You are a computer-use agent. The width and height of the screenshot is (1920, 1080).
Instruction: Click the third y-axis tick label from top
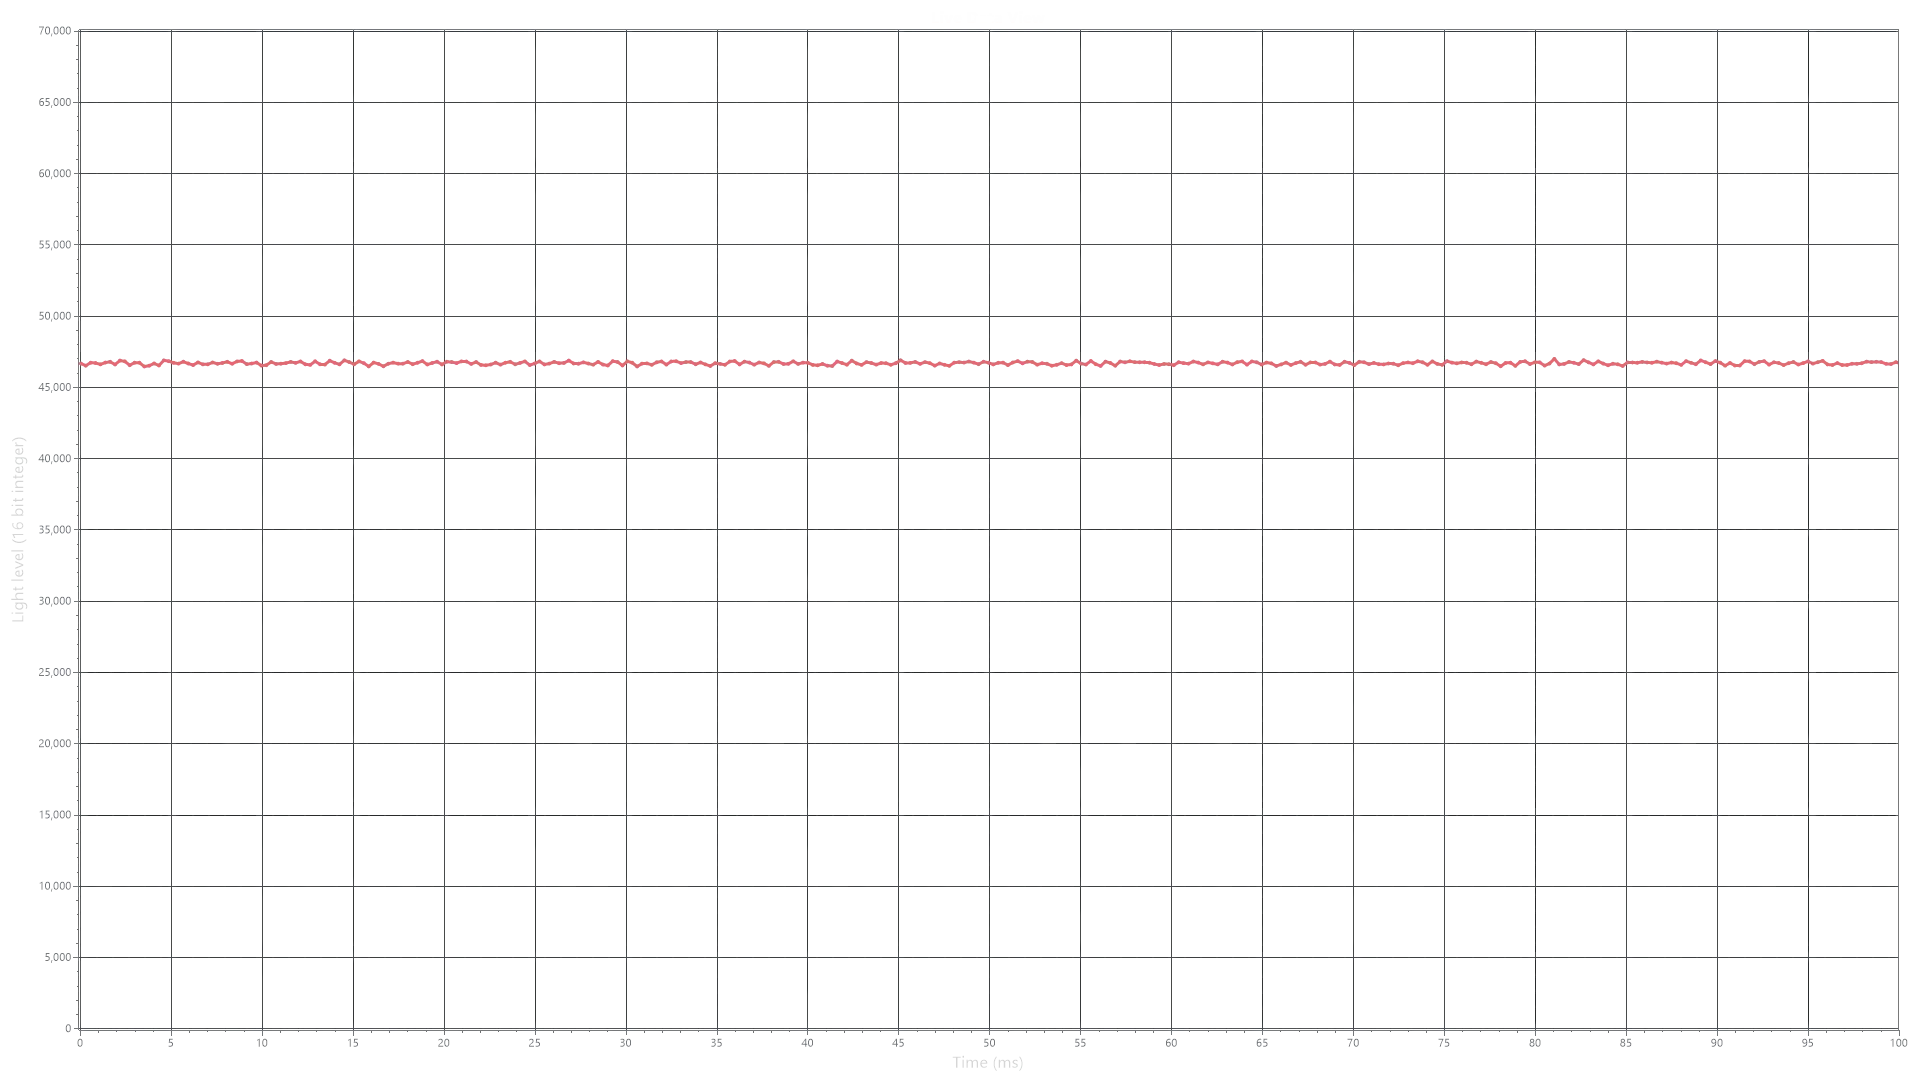[x=53, y=176]
